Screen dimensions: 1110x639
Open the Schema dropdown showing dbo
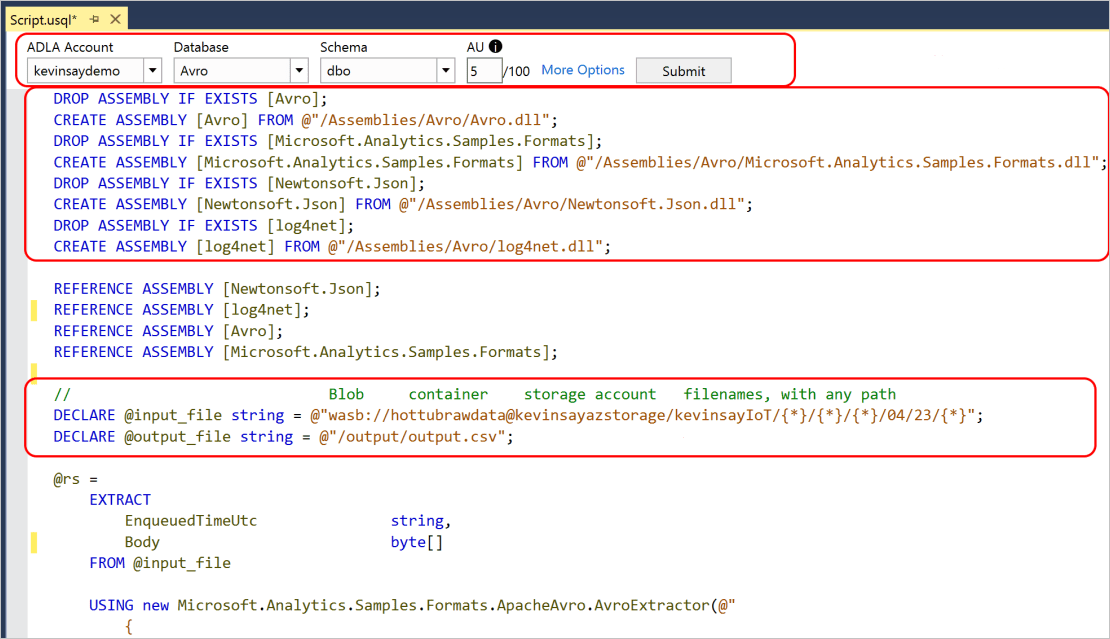tap(446, 70)
